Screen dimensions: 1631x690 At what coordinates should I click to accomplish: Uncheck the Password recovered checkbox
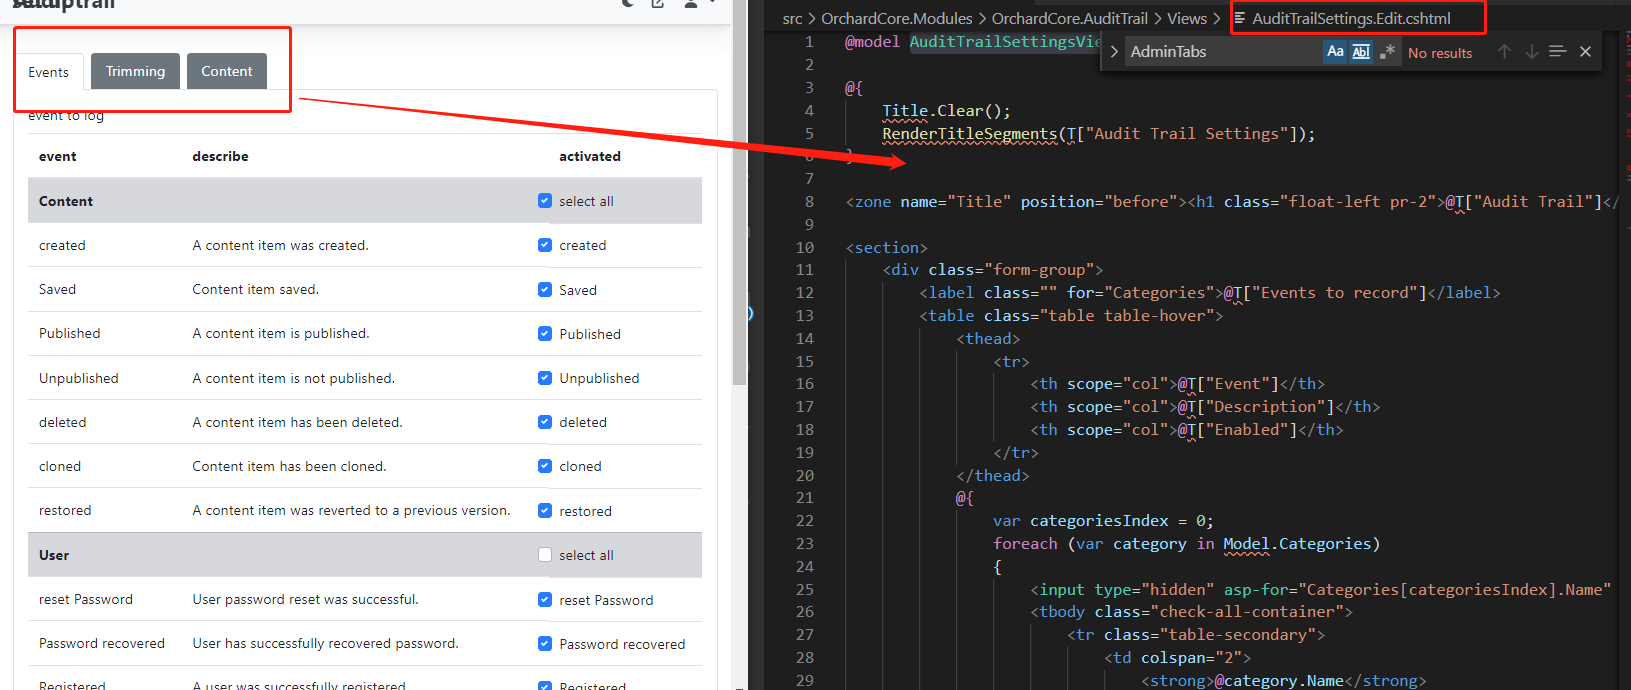[x=545, y=643]
